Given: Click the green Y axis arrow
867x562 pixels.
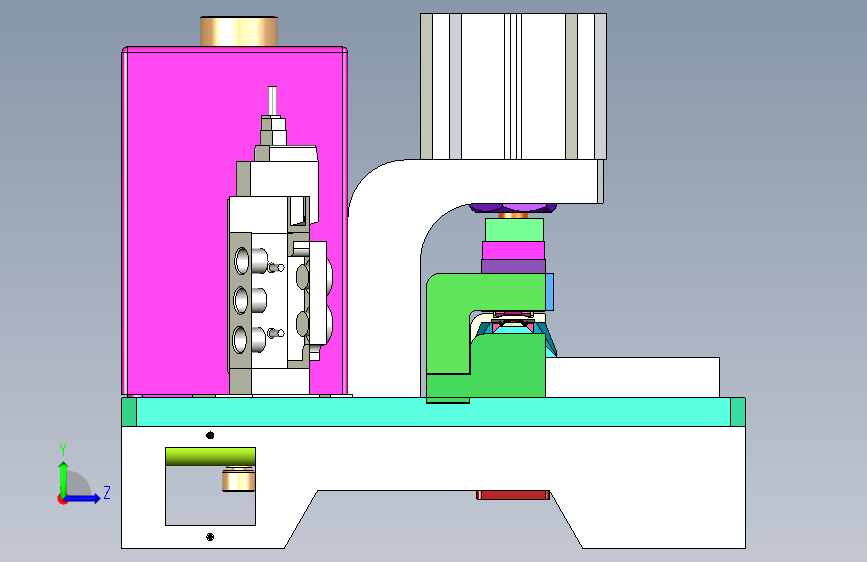Looking at the screenshot, I should click(64, 478).
